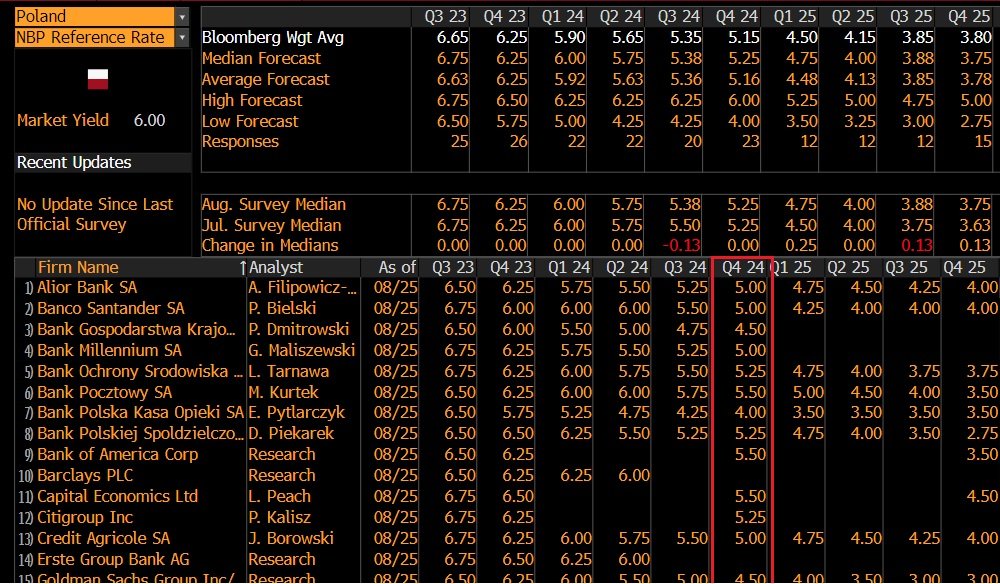This screenshot has height=584, width=1000.
Task: Click the As of column header
Action: (x=397, y=267)
